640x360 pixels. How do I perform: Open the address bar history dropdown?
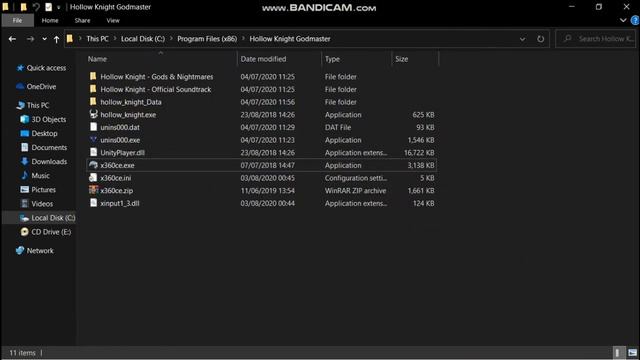click(x=522, y=39)
